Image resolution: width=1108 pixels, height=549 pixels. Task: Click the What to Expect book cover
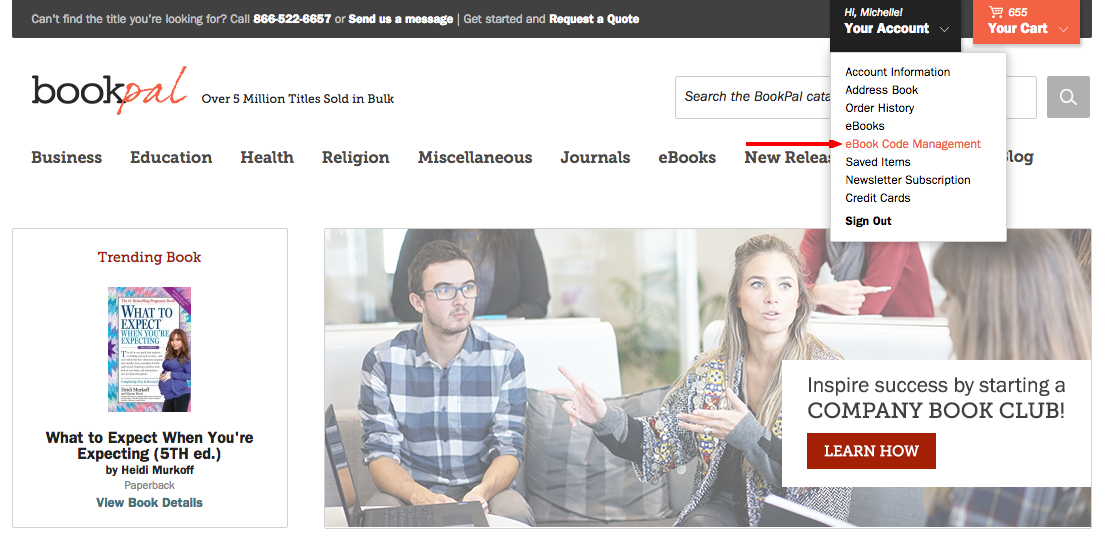(x=149, y=349)
